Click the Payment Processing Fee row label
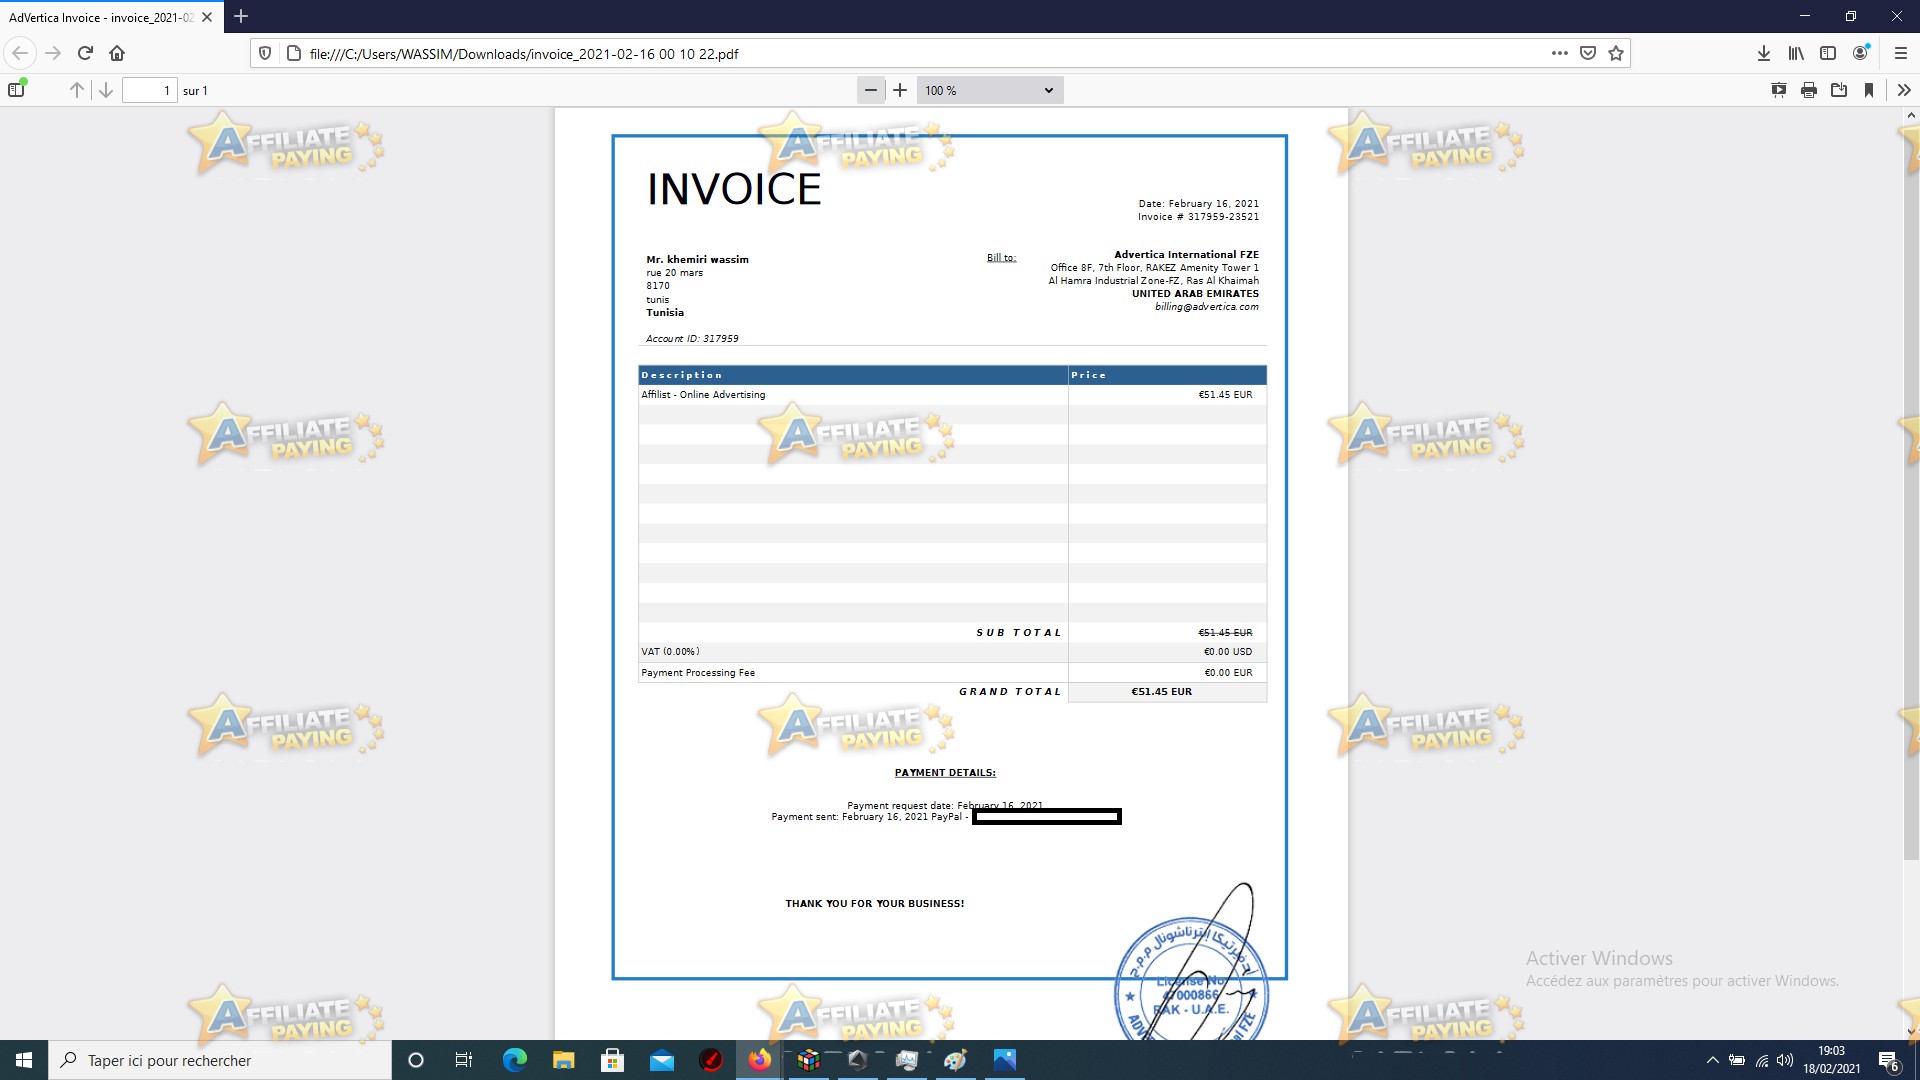The image size is (1920, 1080). pos(698,673)
